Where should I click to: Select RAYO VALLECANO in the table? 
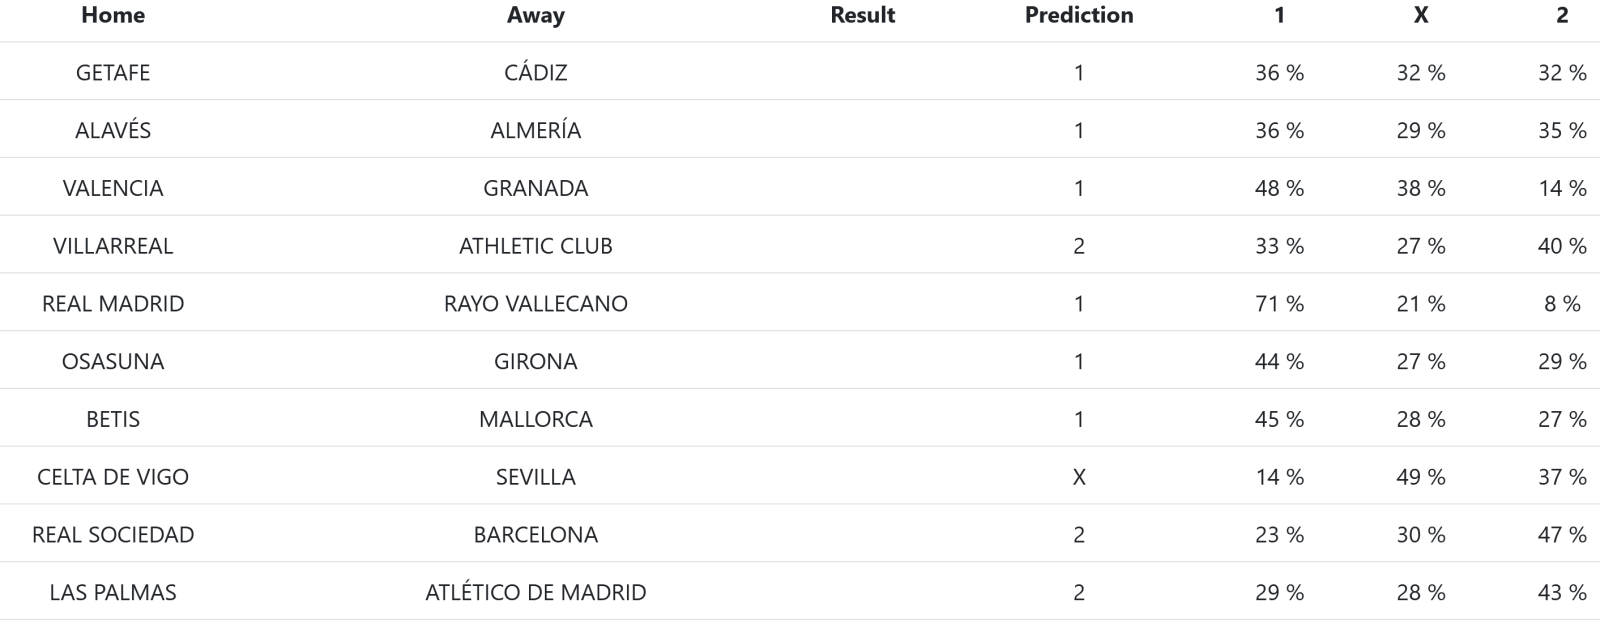535,304
